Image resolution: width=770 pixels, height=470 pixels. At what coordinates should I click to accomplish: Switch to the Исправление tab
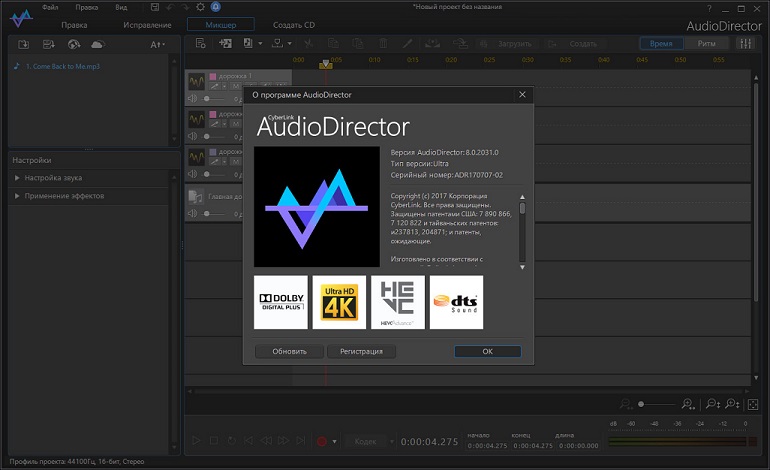(x=147, y=25)
